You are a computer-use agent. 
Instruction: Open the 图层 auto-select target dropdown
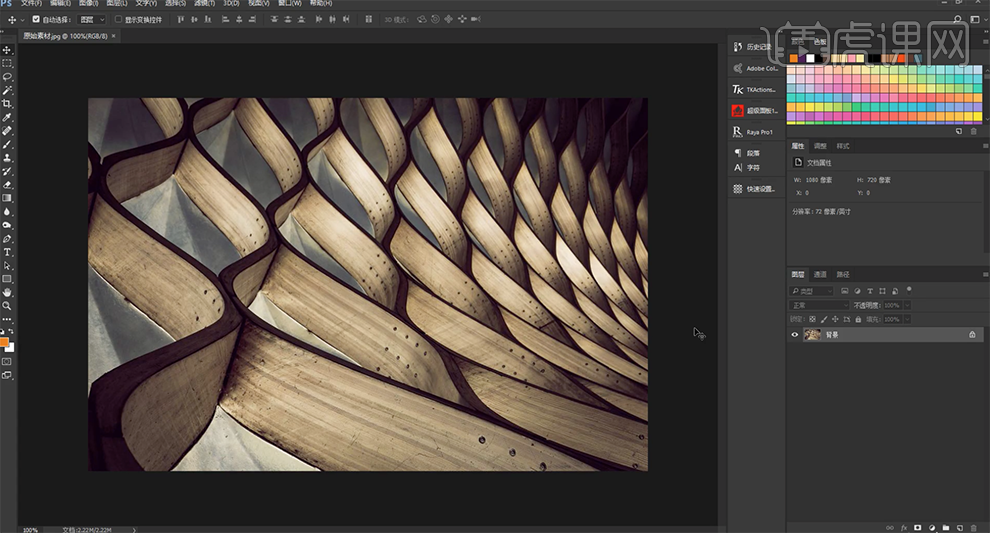coord(92,19)
